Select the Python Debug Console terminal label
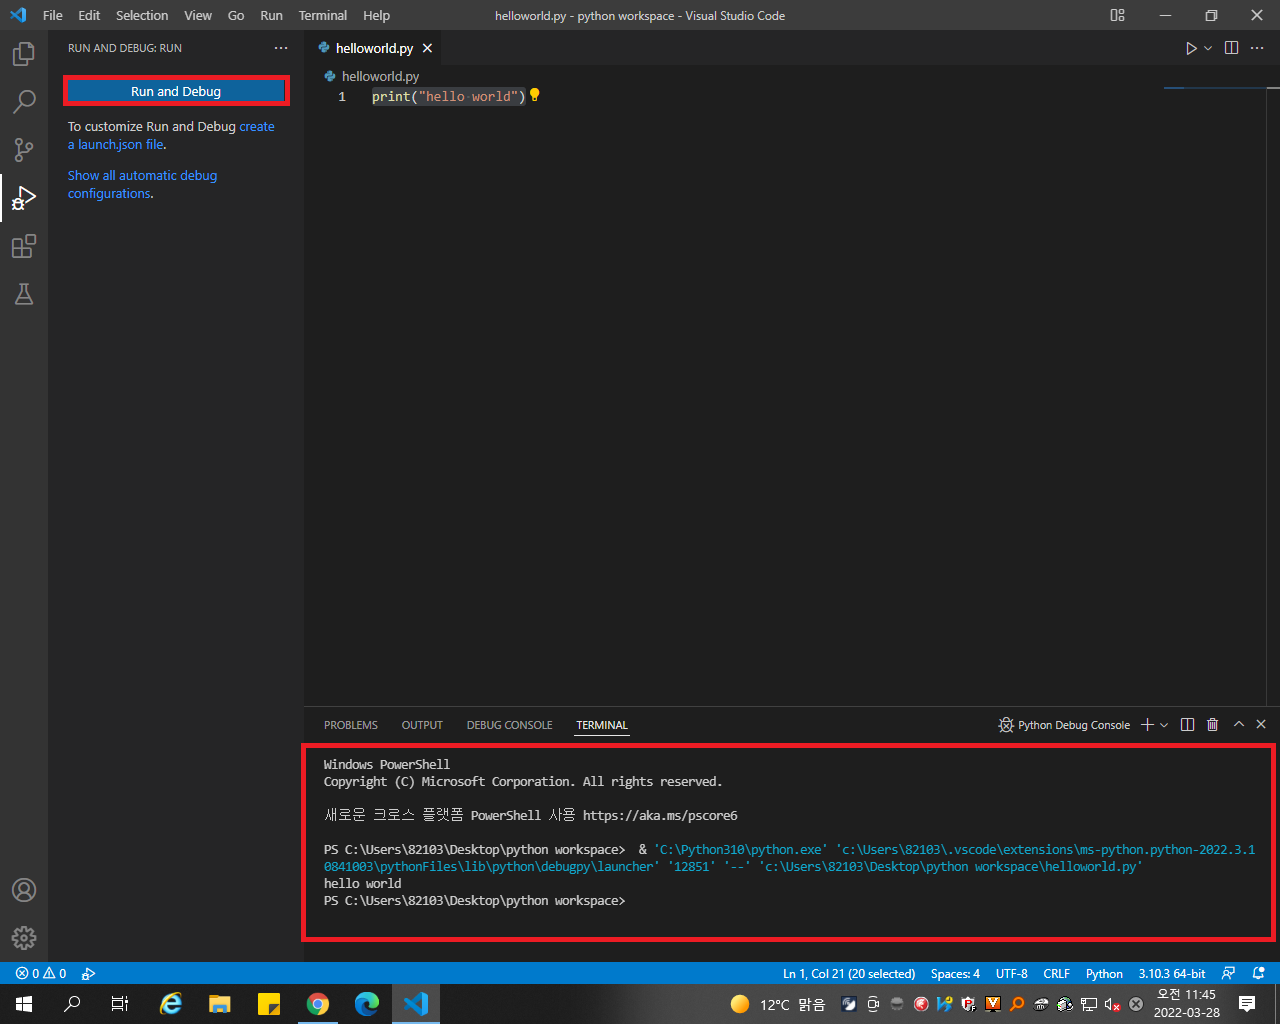This screenshot has width=1280, height=1024. click(x=1064, y=725)
